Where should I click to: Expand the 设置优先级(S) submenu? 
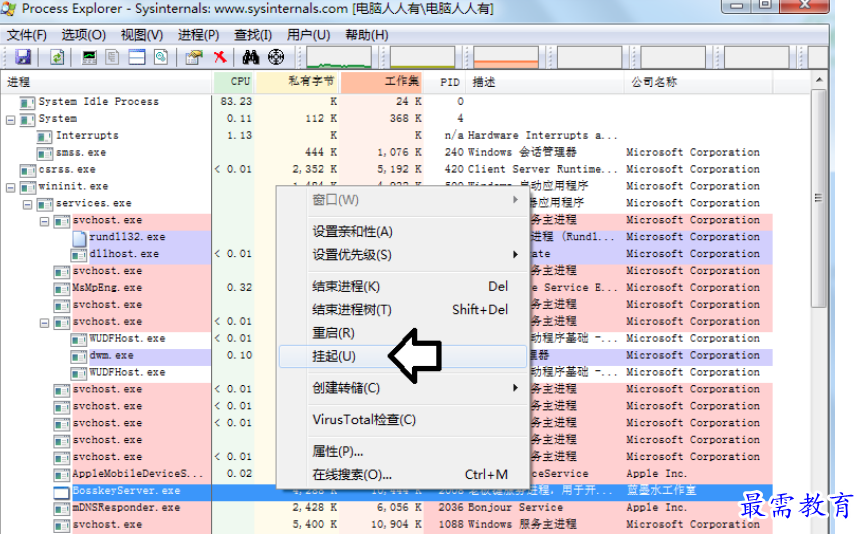coord(516,254)
